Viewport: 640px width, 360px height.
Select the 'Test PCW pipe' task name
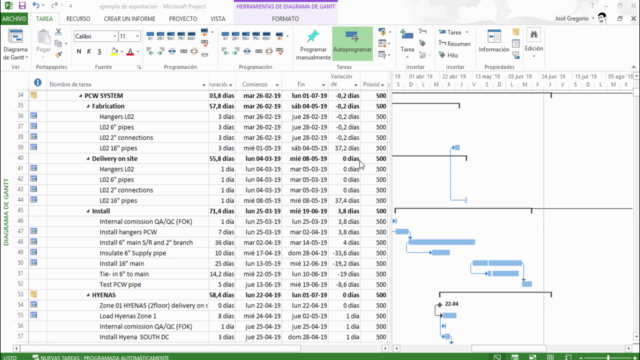tap(120, 284)
